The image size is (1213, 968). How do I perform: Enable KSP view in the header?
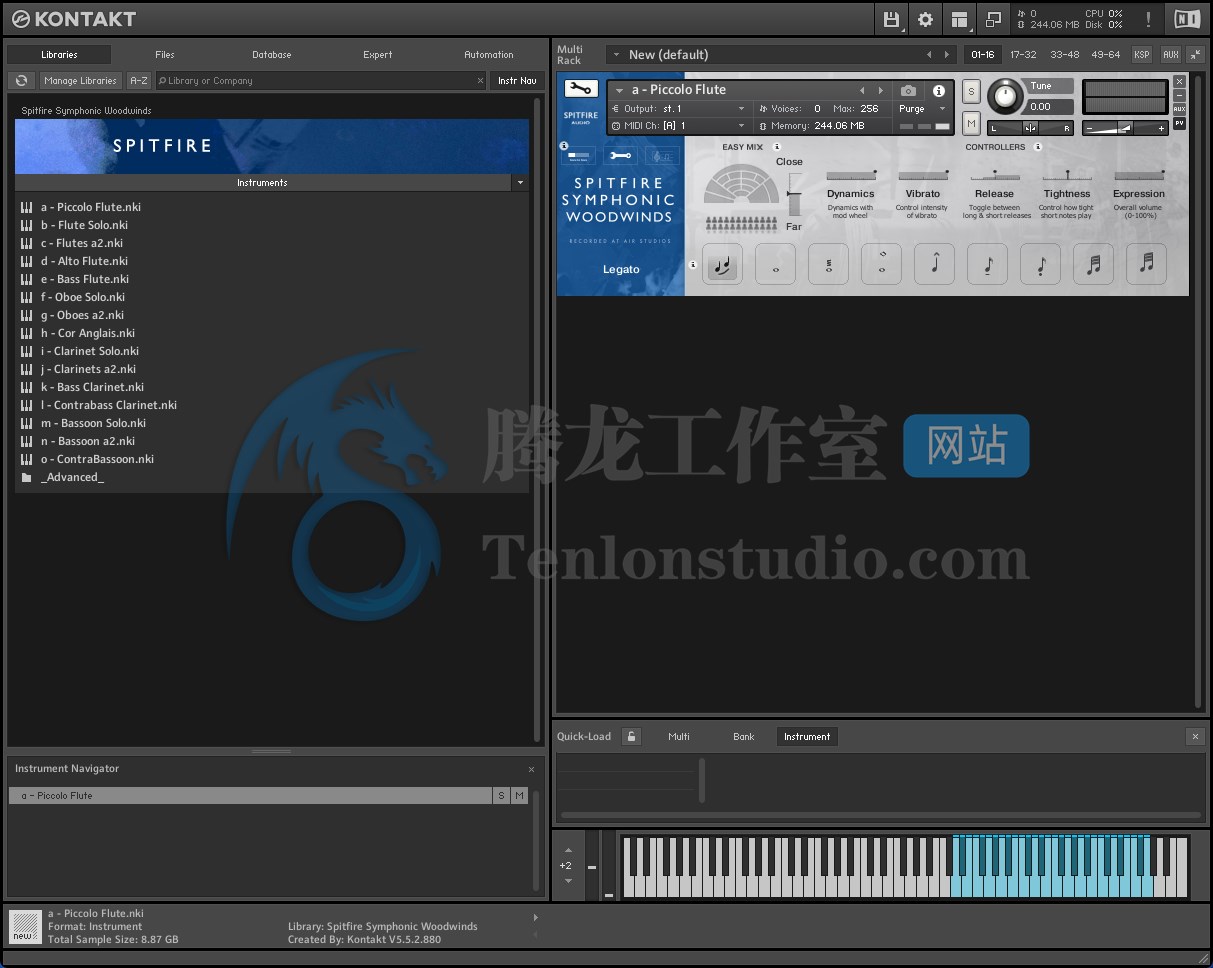(x=1141, y=55)
